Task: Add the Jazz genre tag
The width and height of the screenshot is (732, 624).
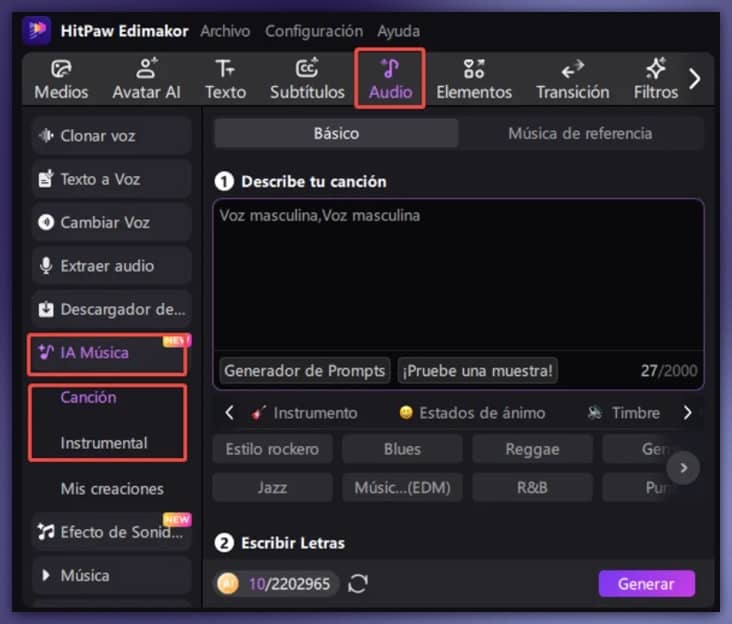Action: pos(272,488)
